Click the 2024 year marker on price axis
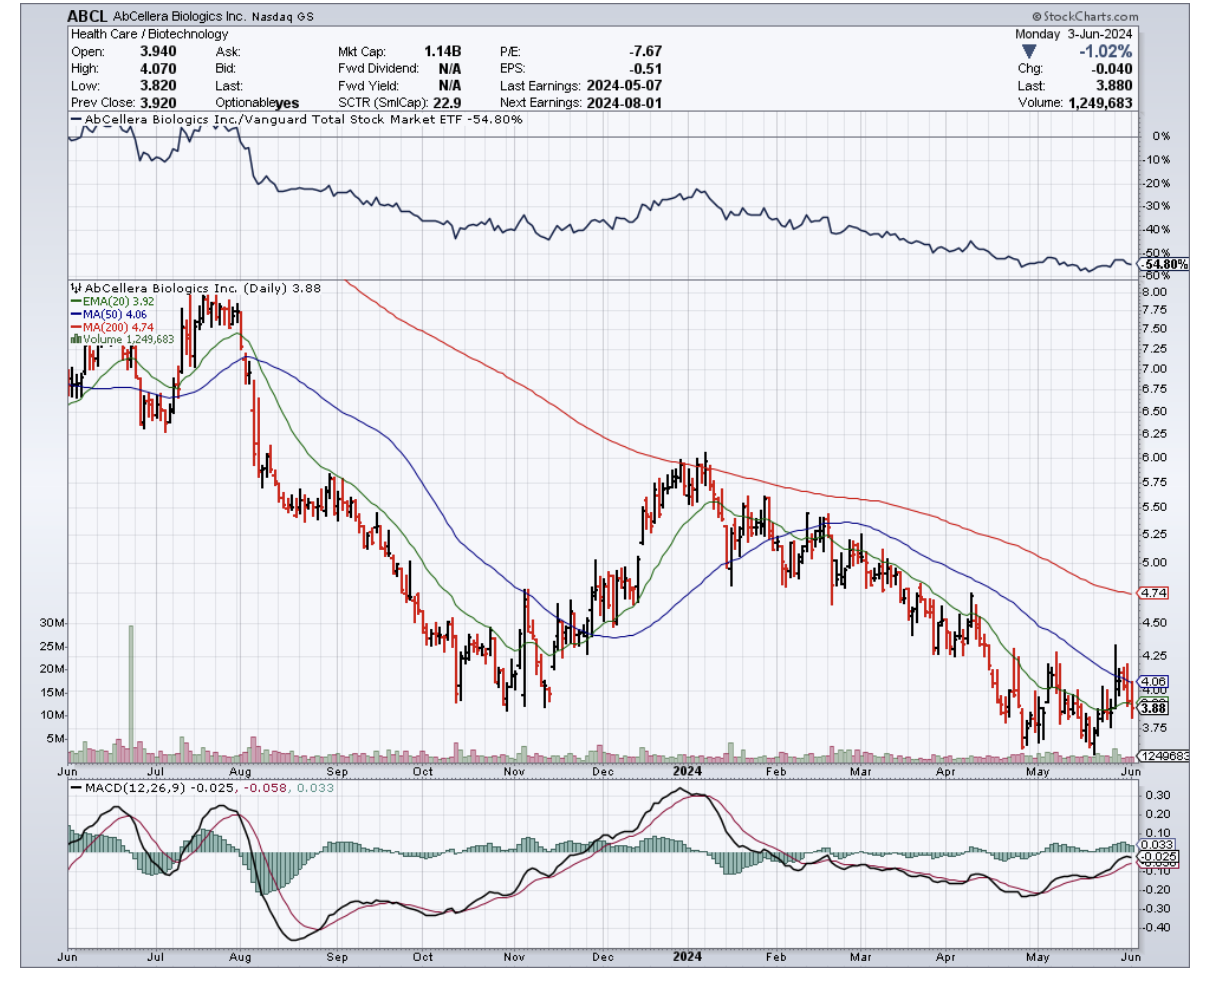1210x990 pixels. 687,771
